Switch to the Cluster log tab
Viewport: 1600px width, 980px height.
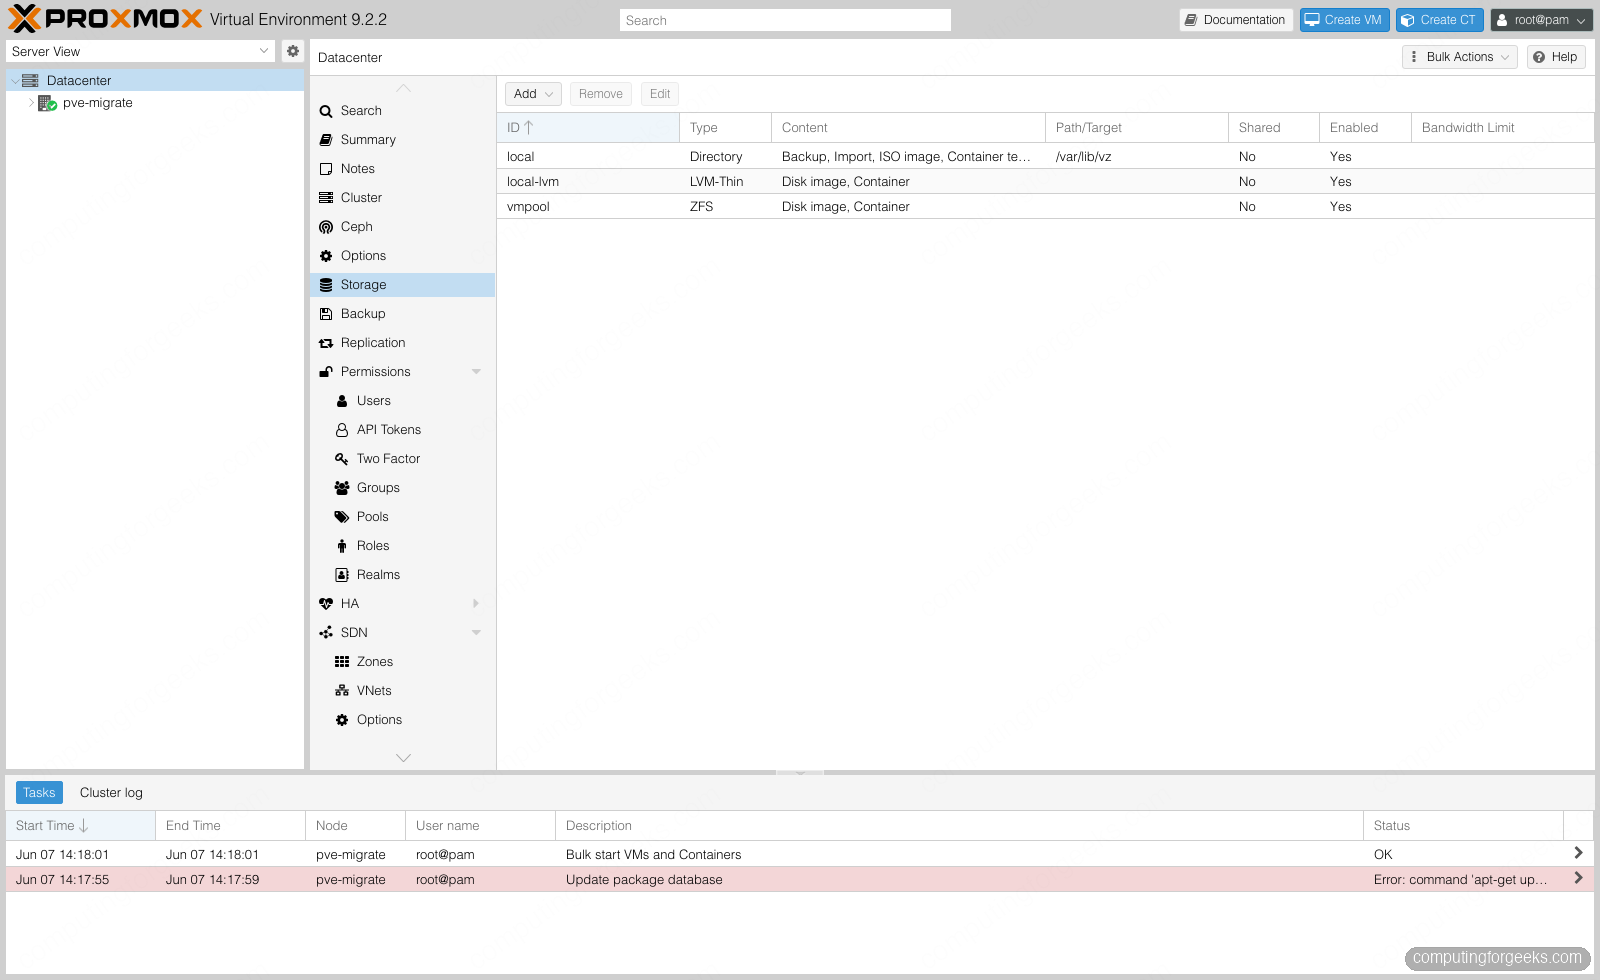coord(111,793)
